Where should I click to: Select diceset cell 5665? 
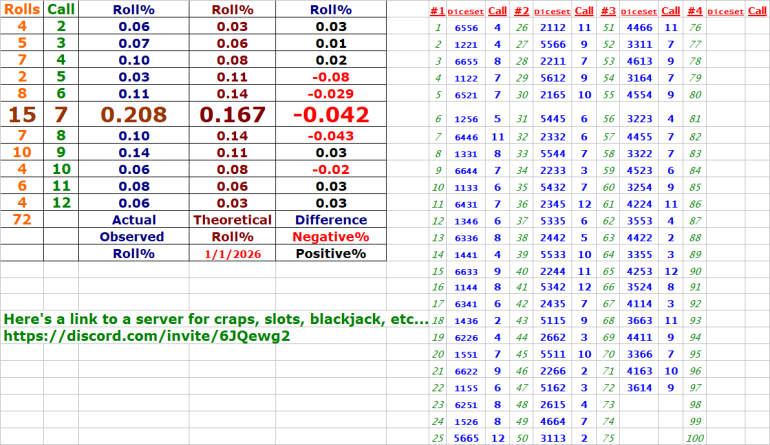click(466, 438)
